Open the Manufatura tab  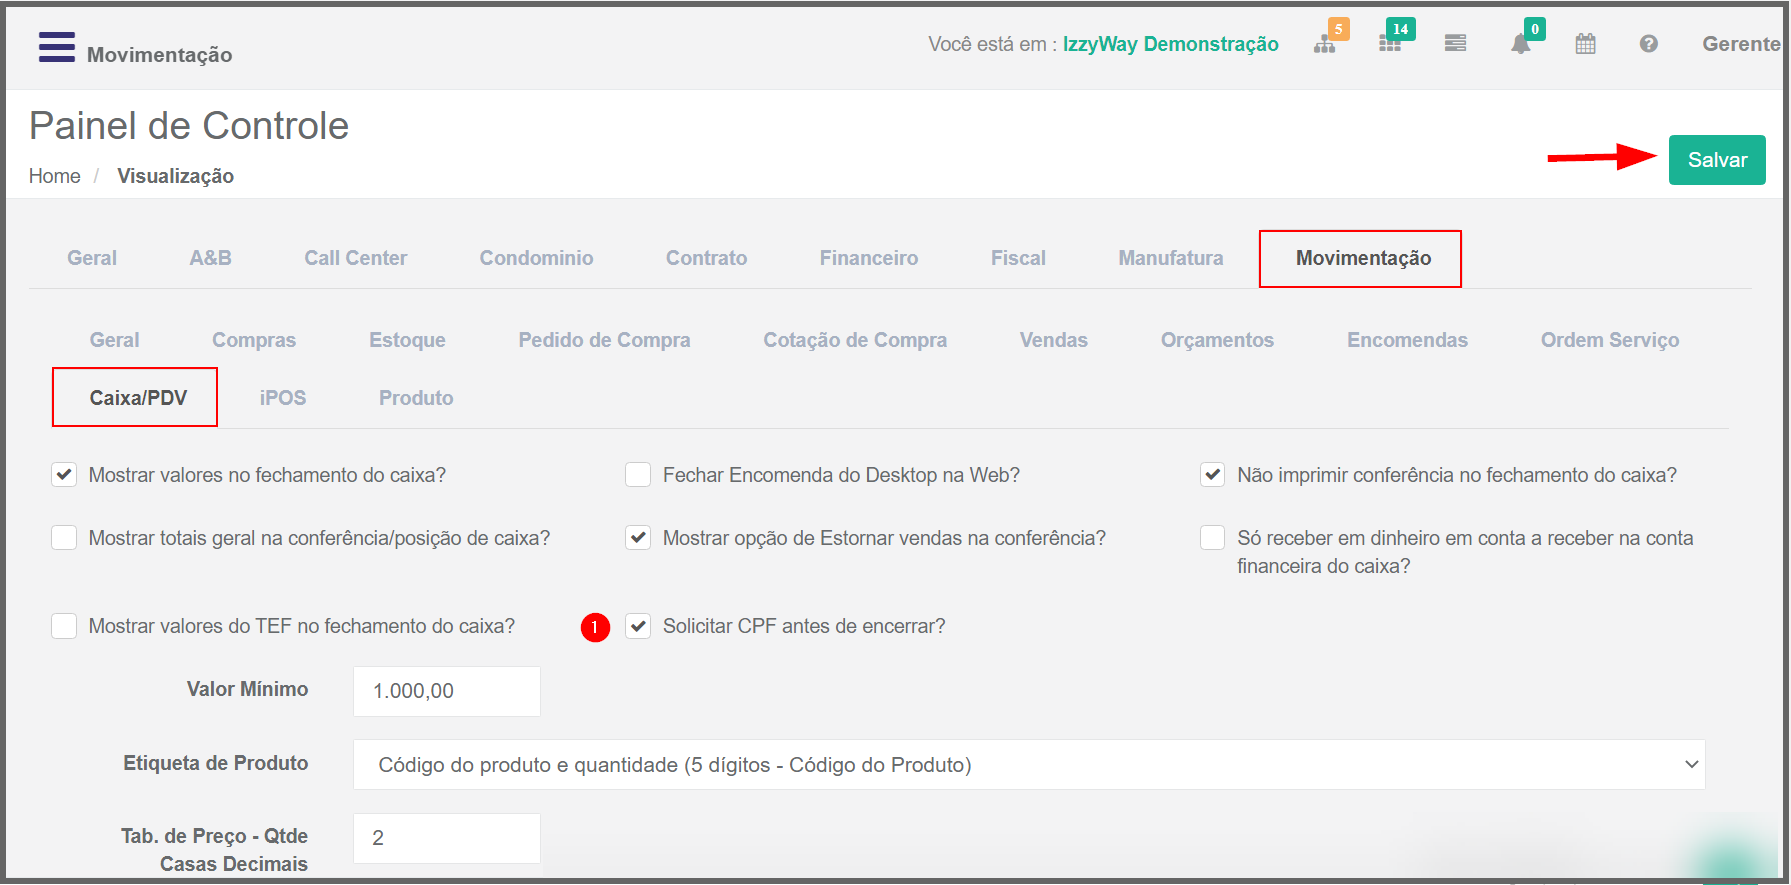[1171, 258]
